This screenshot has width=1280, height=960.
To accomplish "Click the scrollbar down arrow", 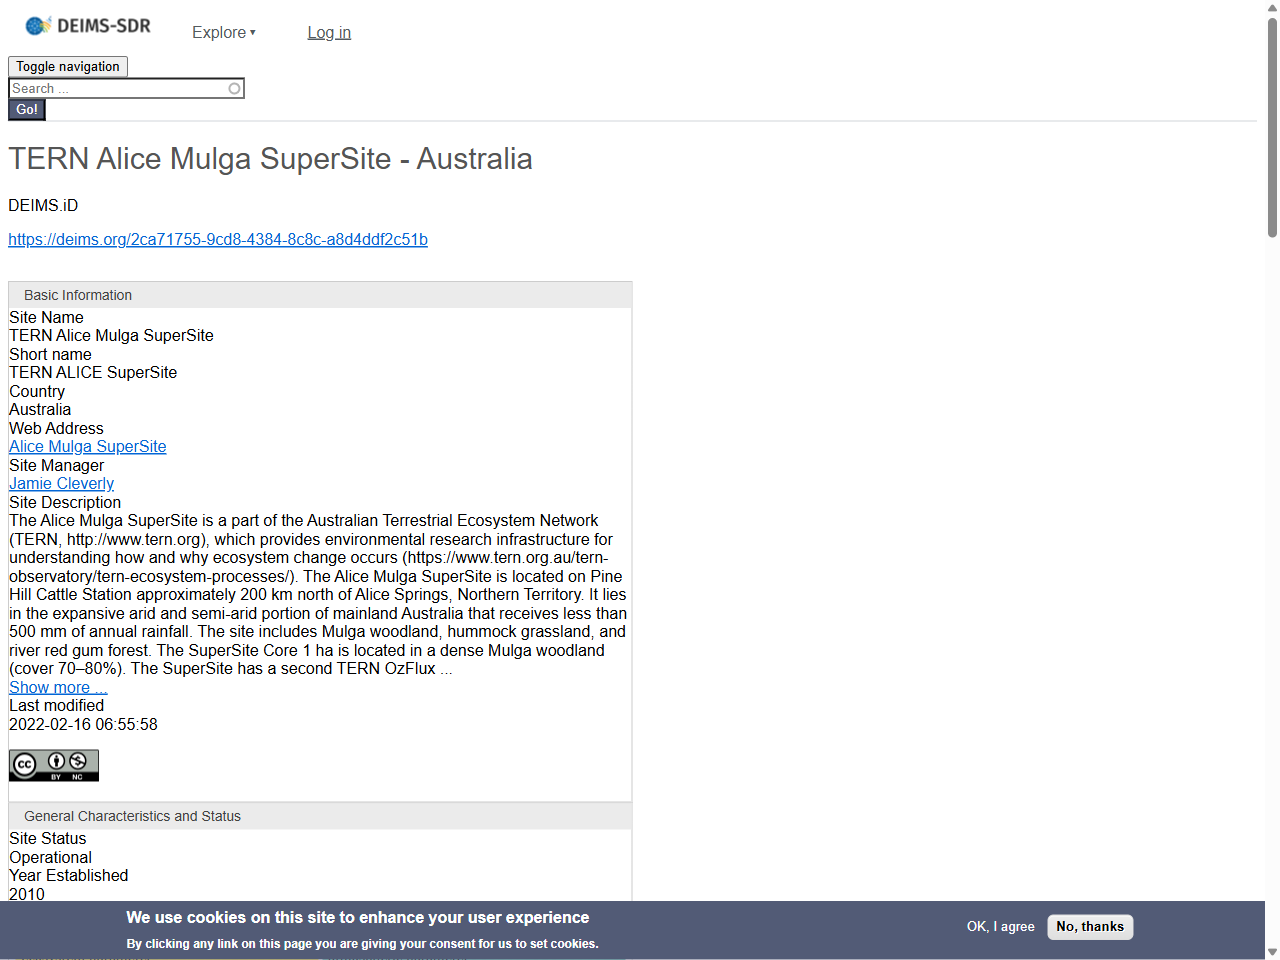I will coord(1272,952).
